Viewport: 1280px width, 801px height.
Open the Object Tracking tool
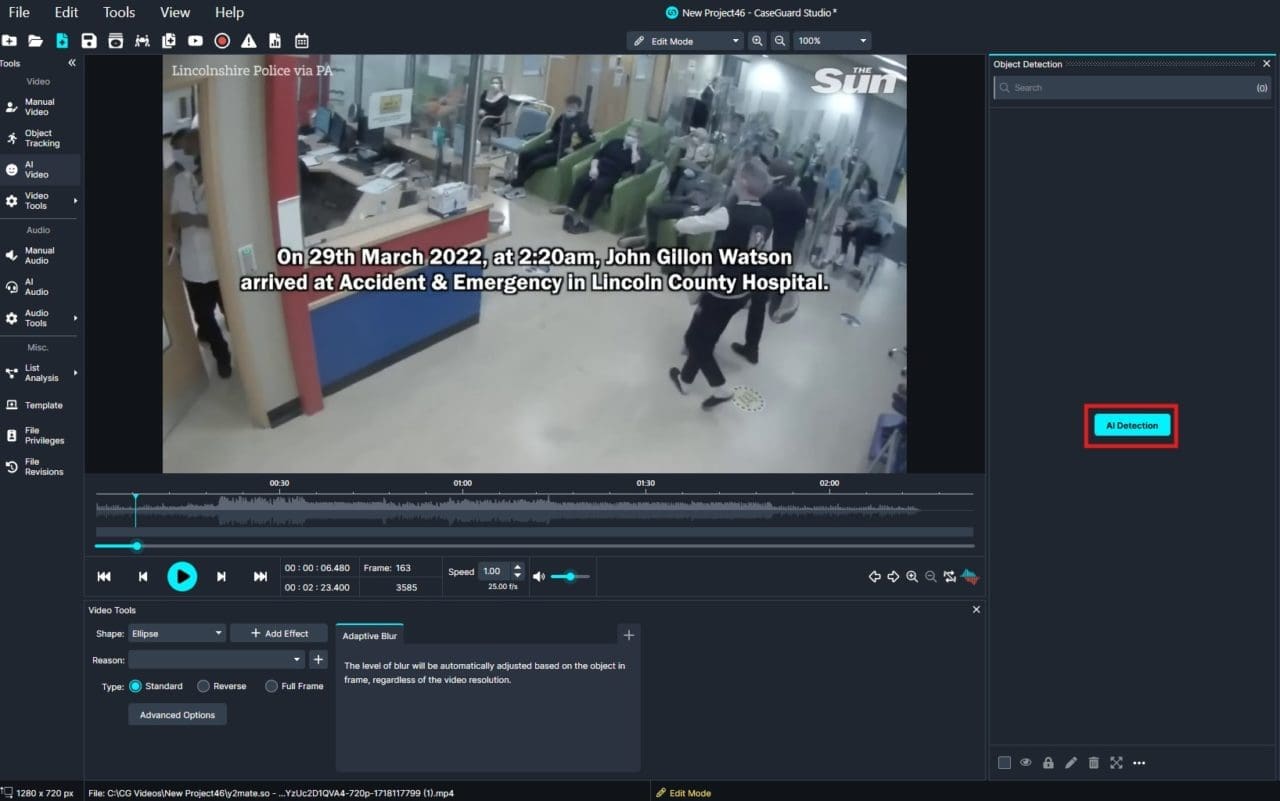coord(40,137)
